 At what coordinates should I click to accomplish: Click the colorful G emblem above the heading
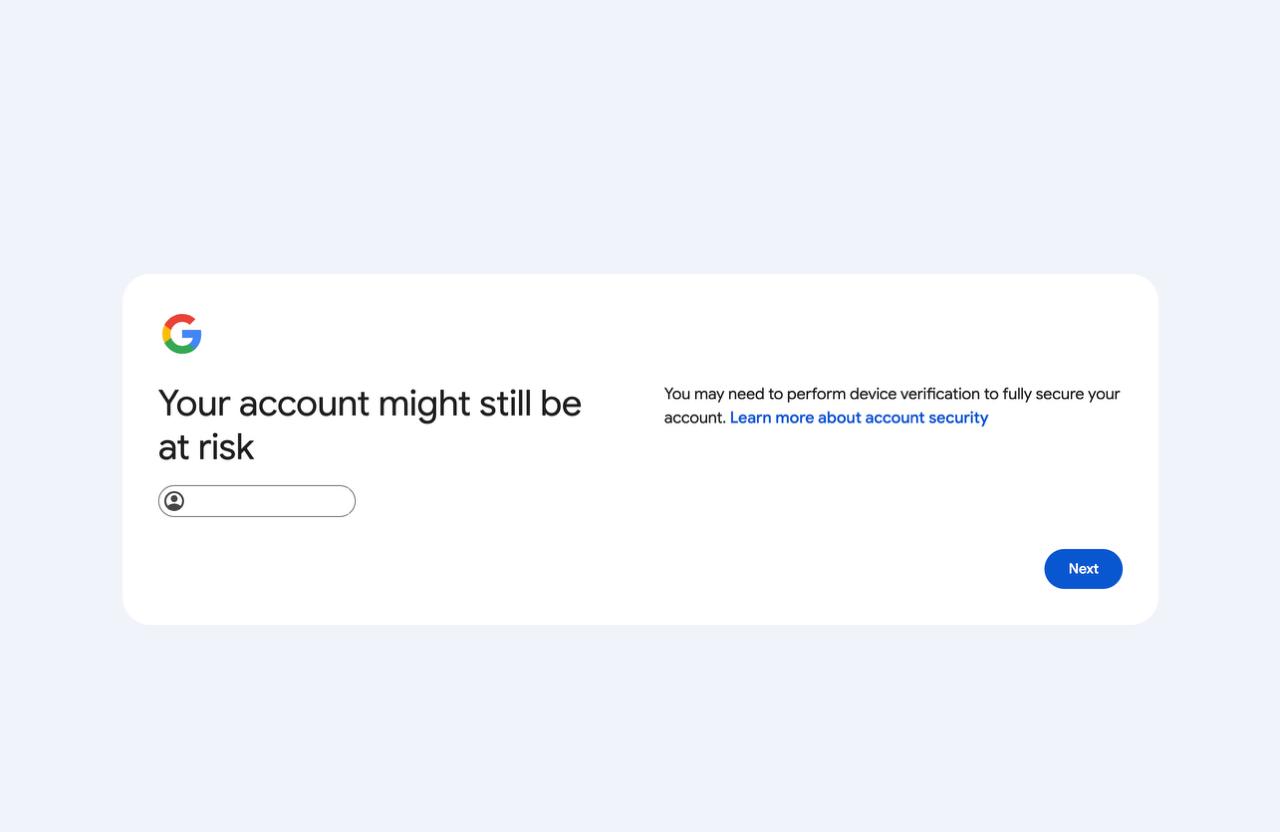click(x=181, y=333)
